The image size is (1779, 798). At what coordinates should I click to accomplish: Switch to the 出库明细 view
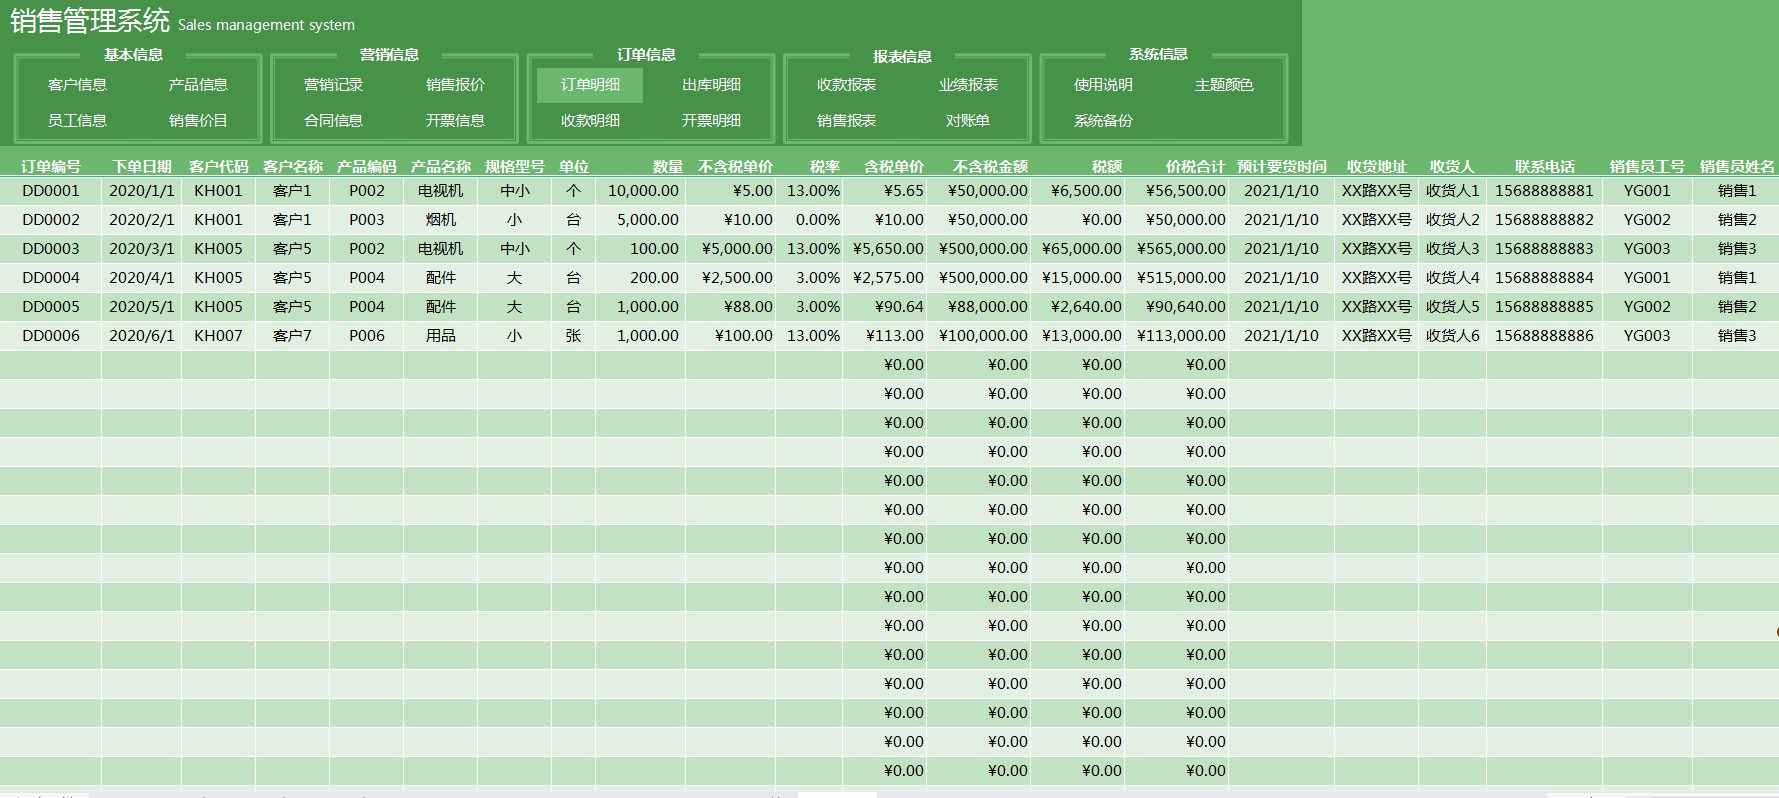pyautogui.click(x=711, y=85)
